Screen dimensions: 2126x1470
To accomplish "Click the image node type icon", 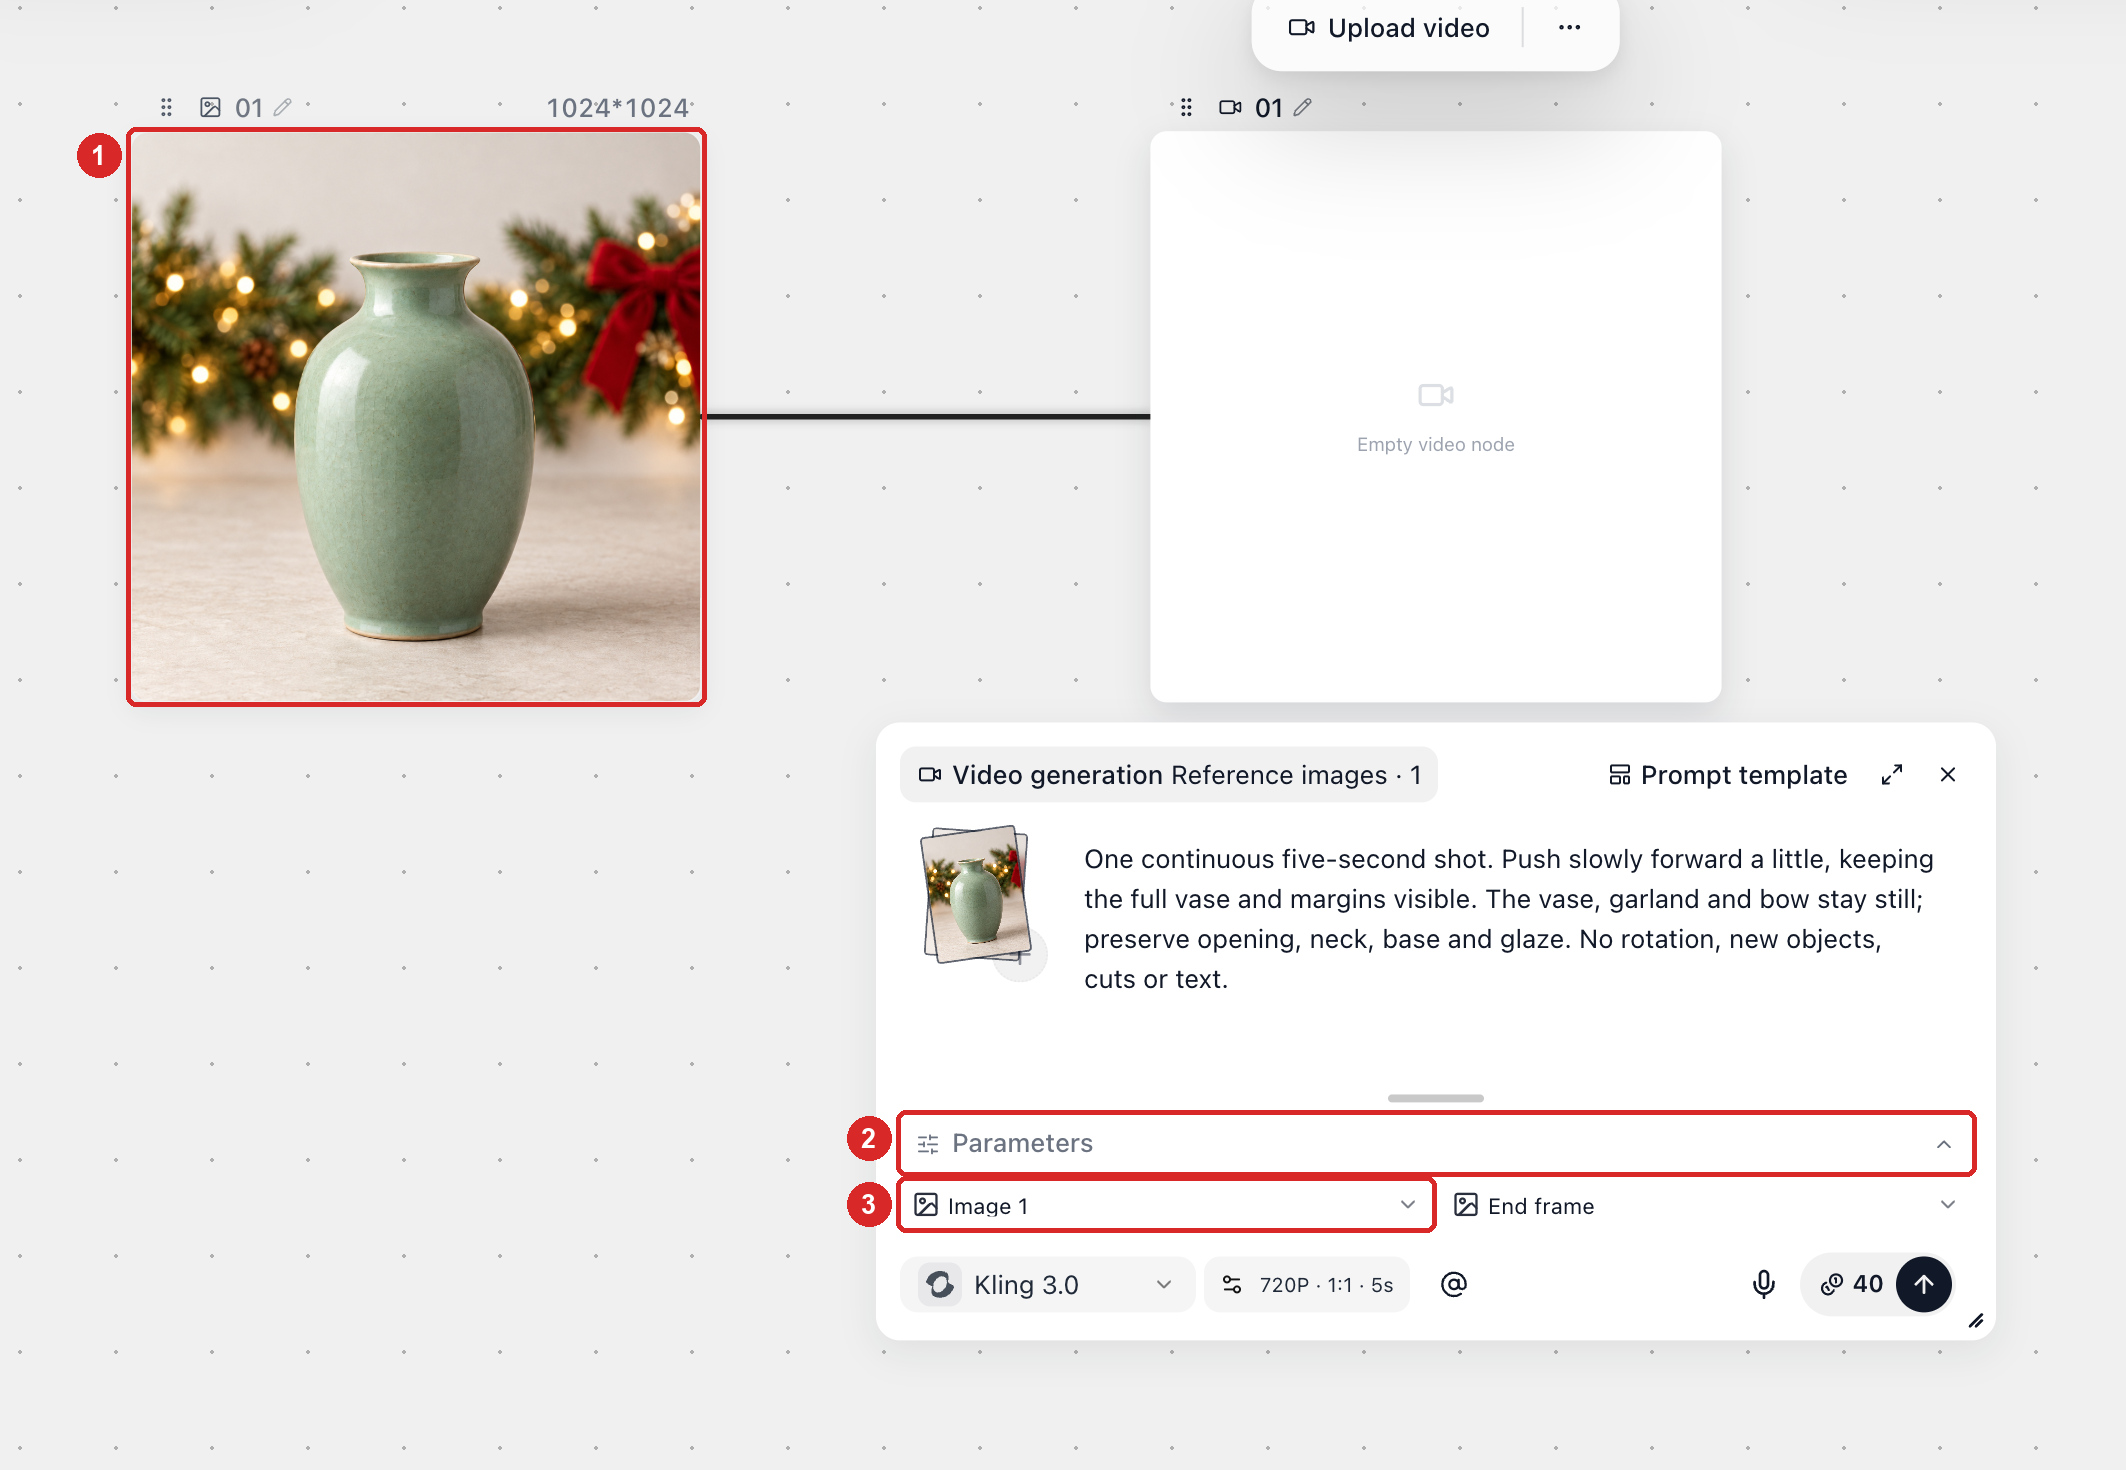I will tap(210, 107).
